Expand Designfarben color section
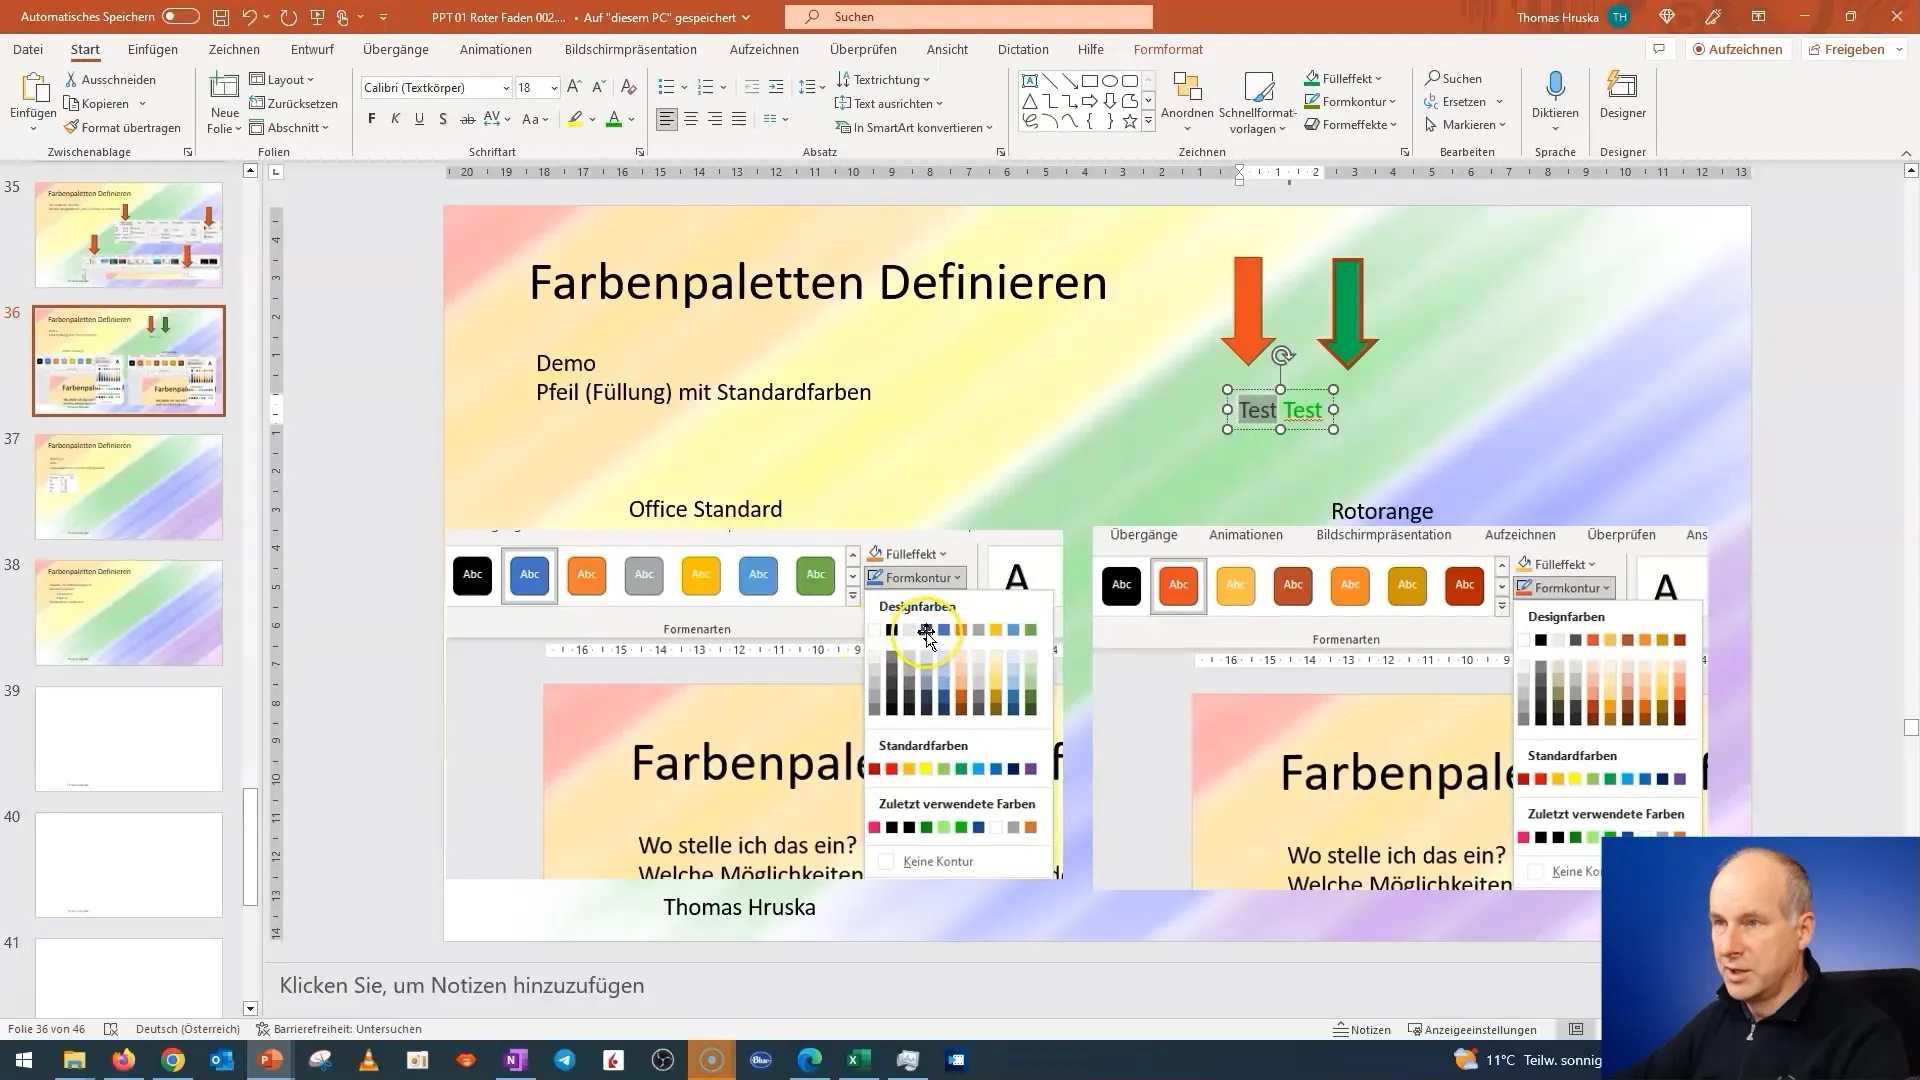The image size is (1920, 1080). tap(918, 607)
